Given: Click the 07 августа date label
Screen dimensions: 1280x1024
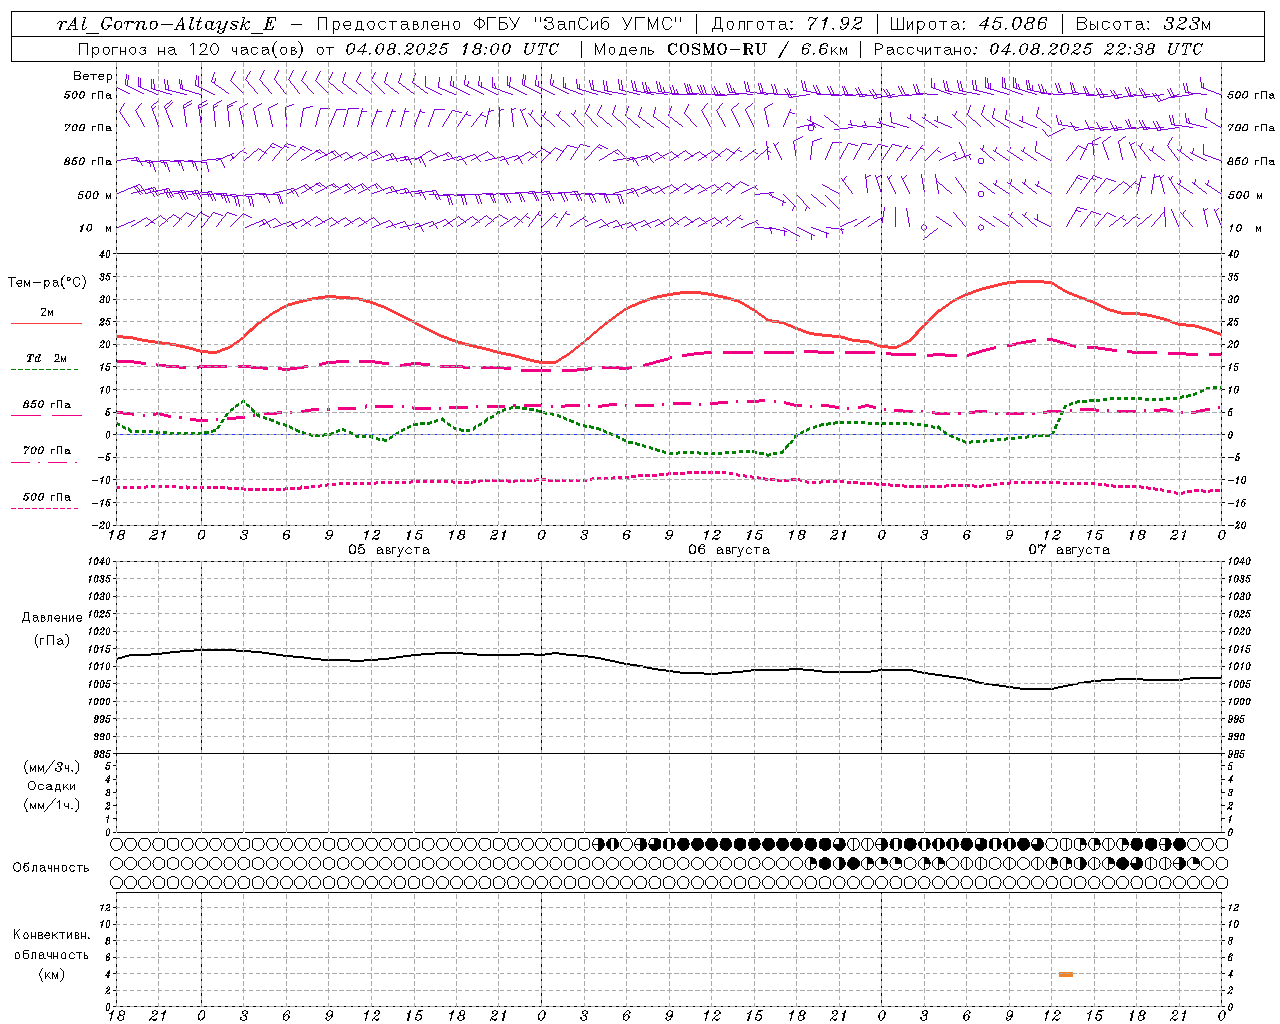Looking at the screenshot, I should click(1069, 550).
